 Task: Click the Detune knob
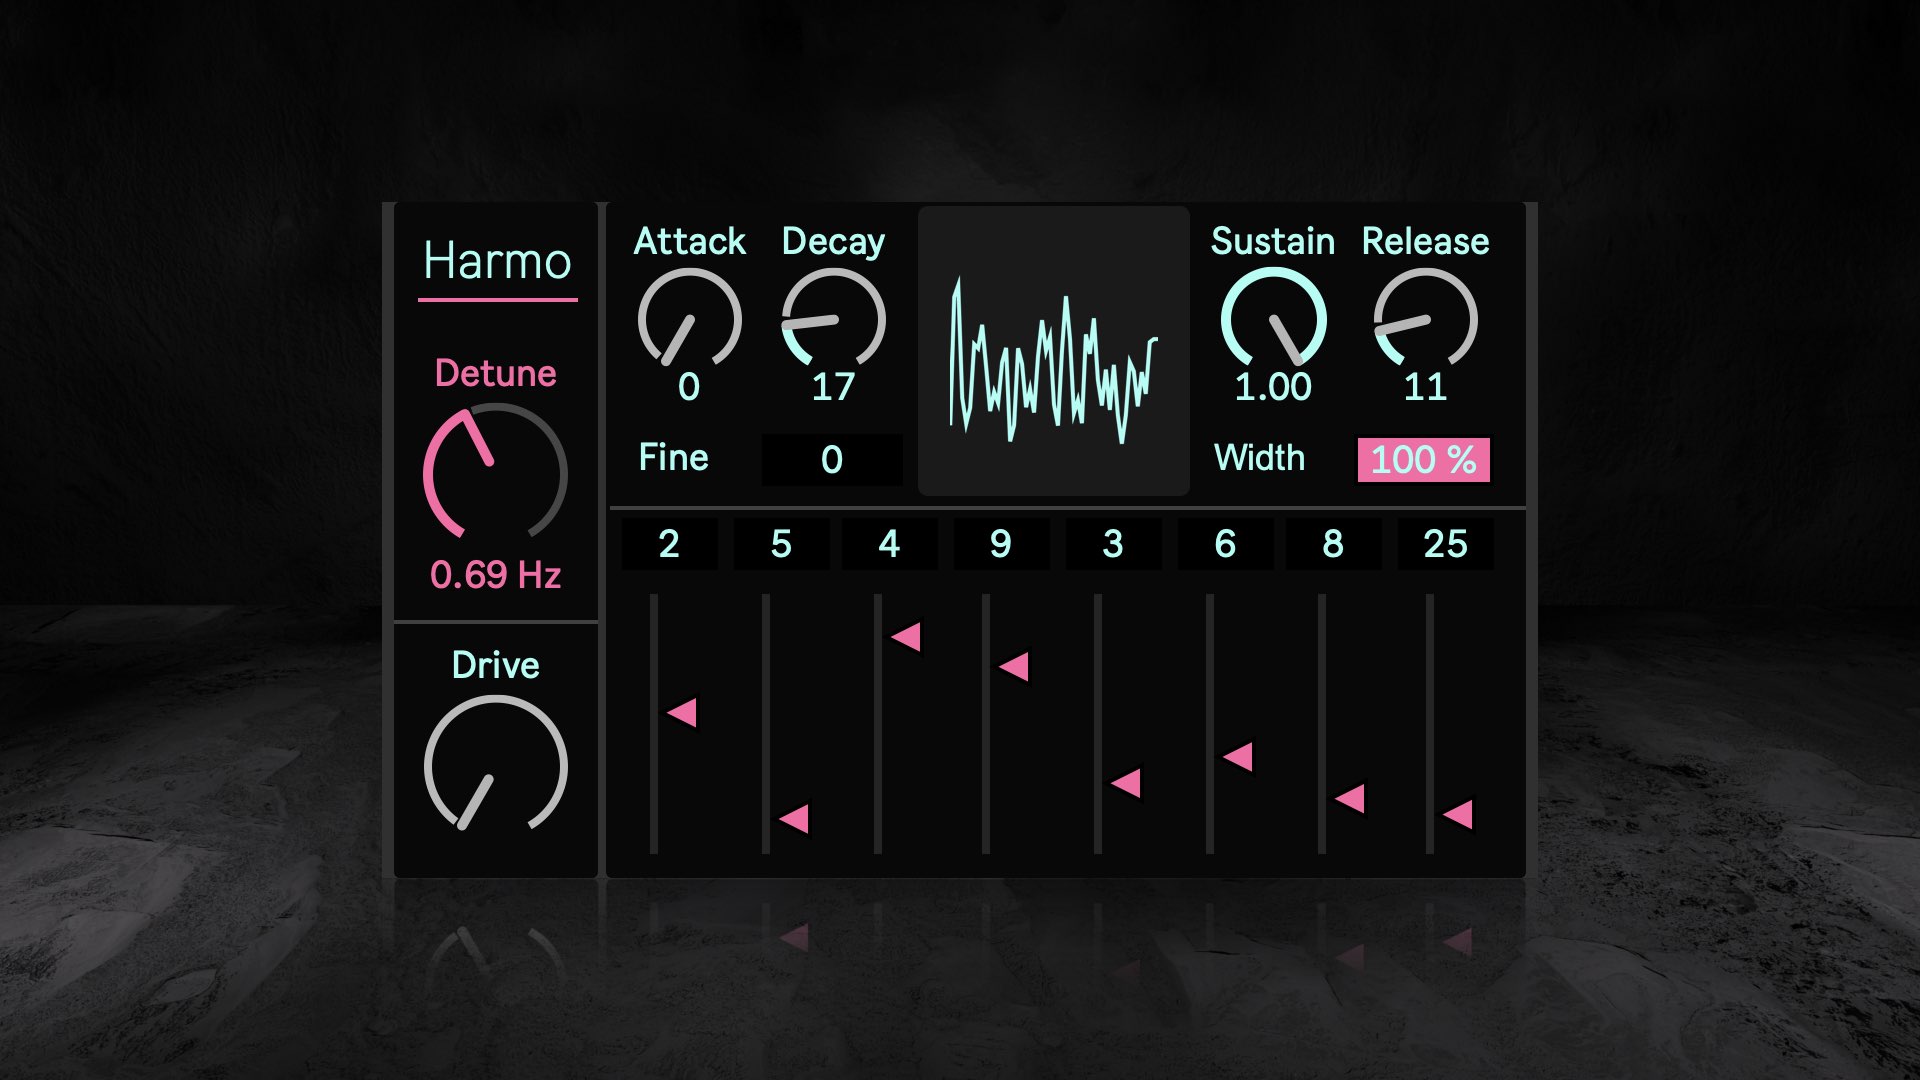click(495, 473)
